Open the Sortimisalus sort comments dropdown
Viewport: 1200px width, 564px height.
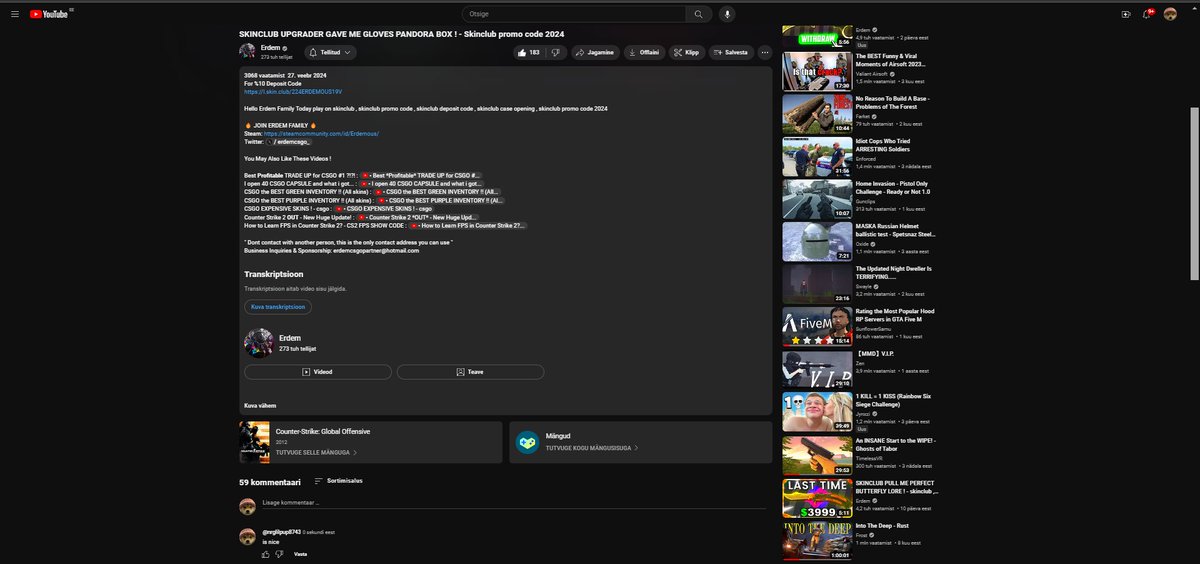click(x=337, y=481)
